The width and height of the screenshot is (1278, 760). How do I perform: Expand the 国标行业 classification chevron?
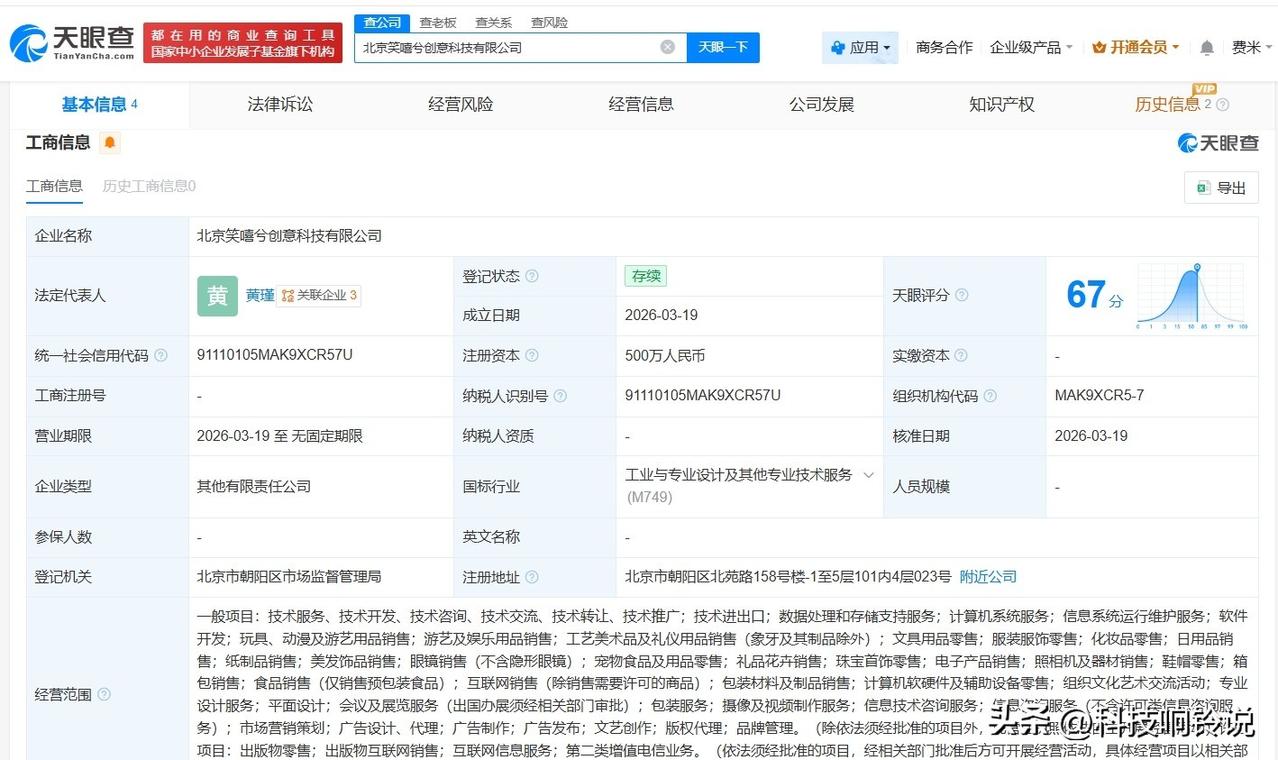868,475
